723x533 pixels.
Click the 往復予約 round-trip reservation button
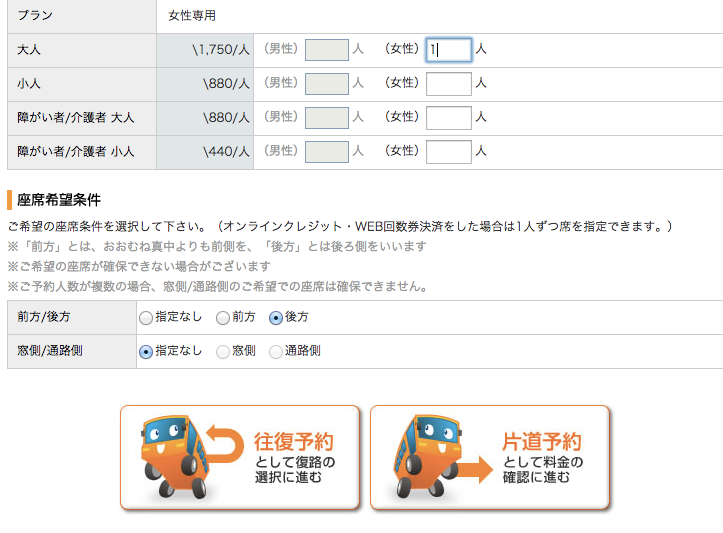[240, 457]
